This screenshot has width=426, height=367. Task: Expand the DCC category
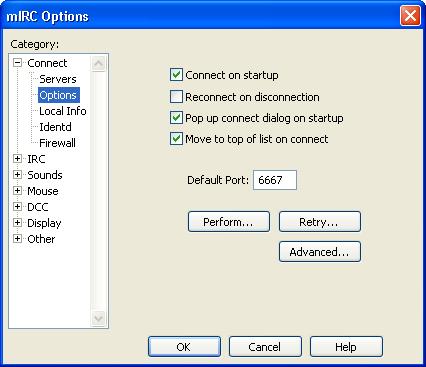(17, 207)
